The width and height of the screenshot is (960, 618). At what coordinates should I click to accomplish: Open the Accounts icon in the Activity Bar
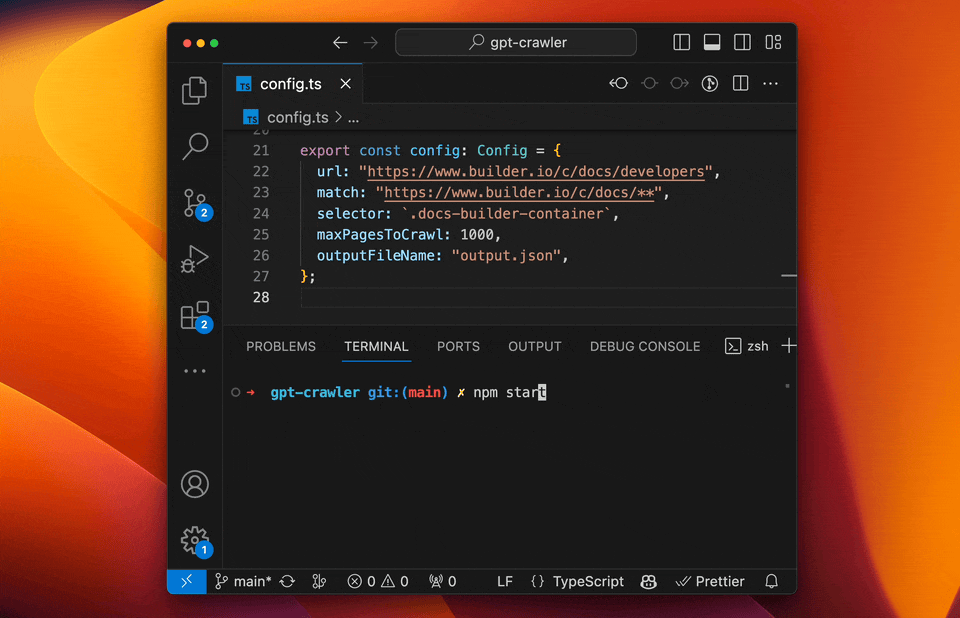tap(195, 484)
